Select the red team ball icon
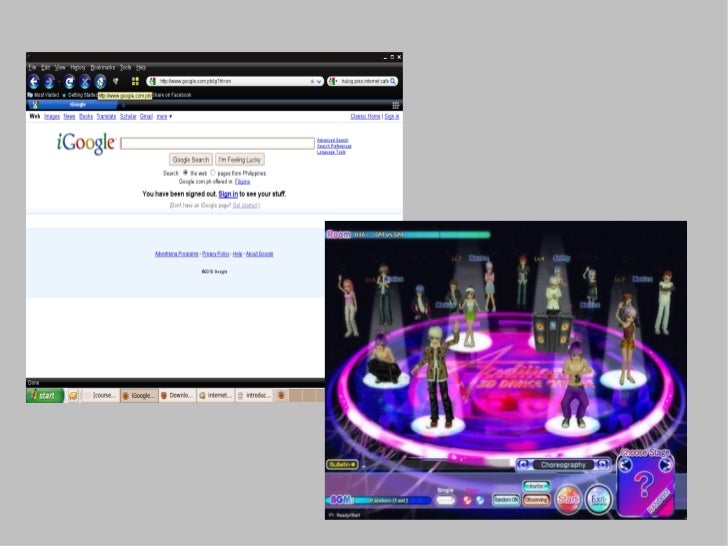 point(468,500)
